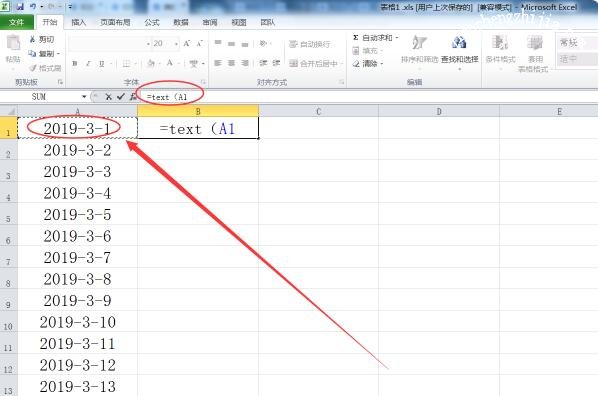The height and width of the screenshot is (396, 598).
Task: Toggle Wrap Text option
Action: click(309, 44)
